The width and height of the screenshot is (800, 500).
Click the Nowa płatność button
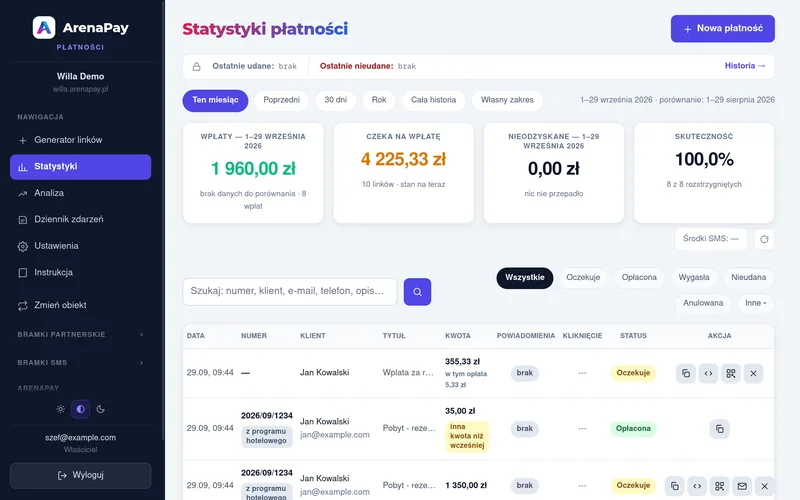click(722, 29)
